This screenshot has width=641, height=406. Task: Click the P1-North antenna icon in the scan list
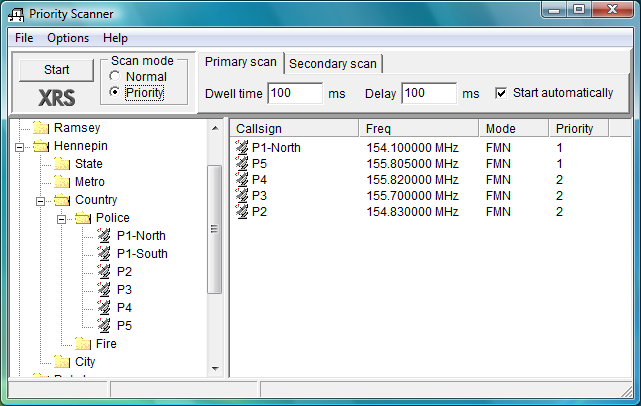(x=242, y=147)
